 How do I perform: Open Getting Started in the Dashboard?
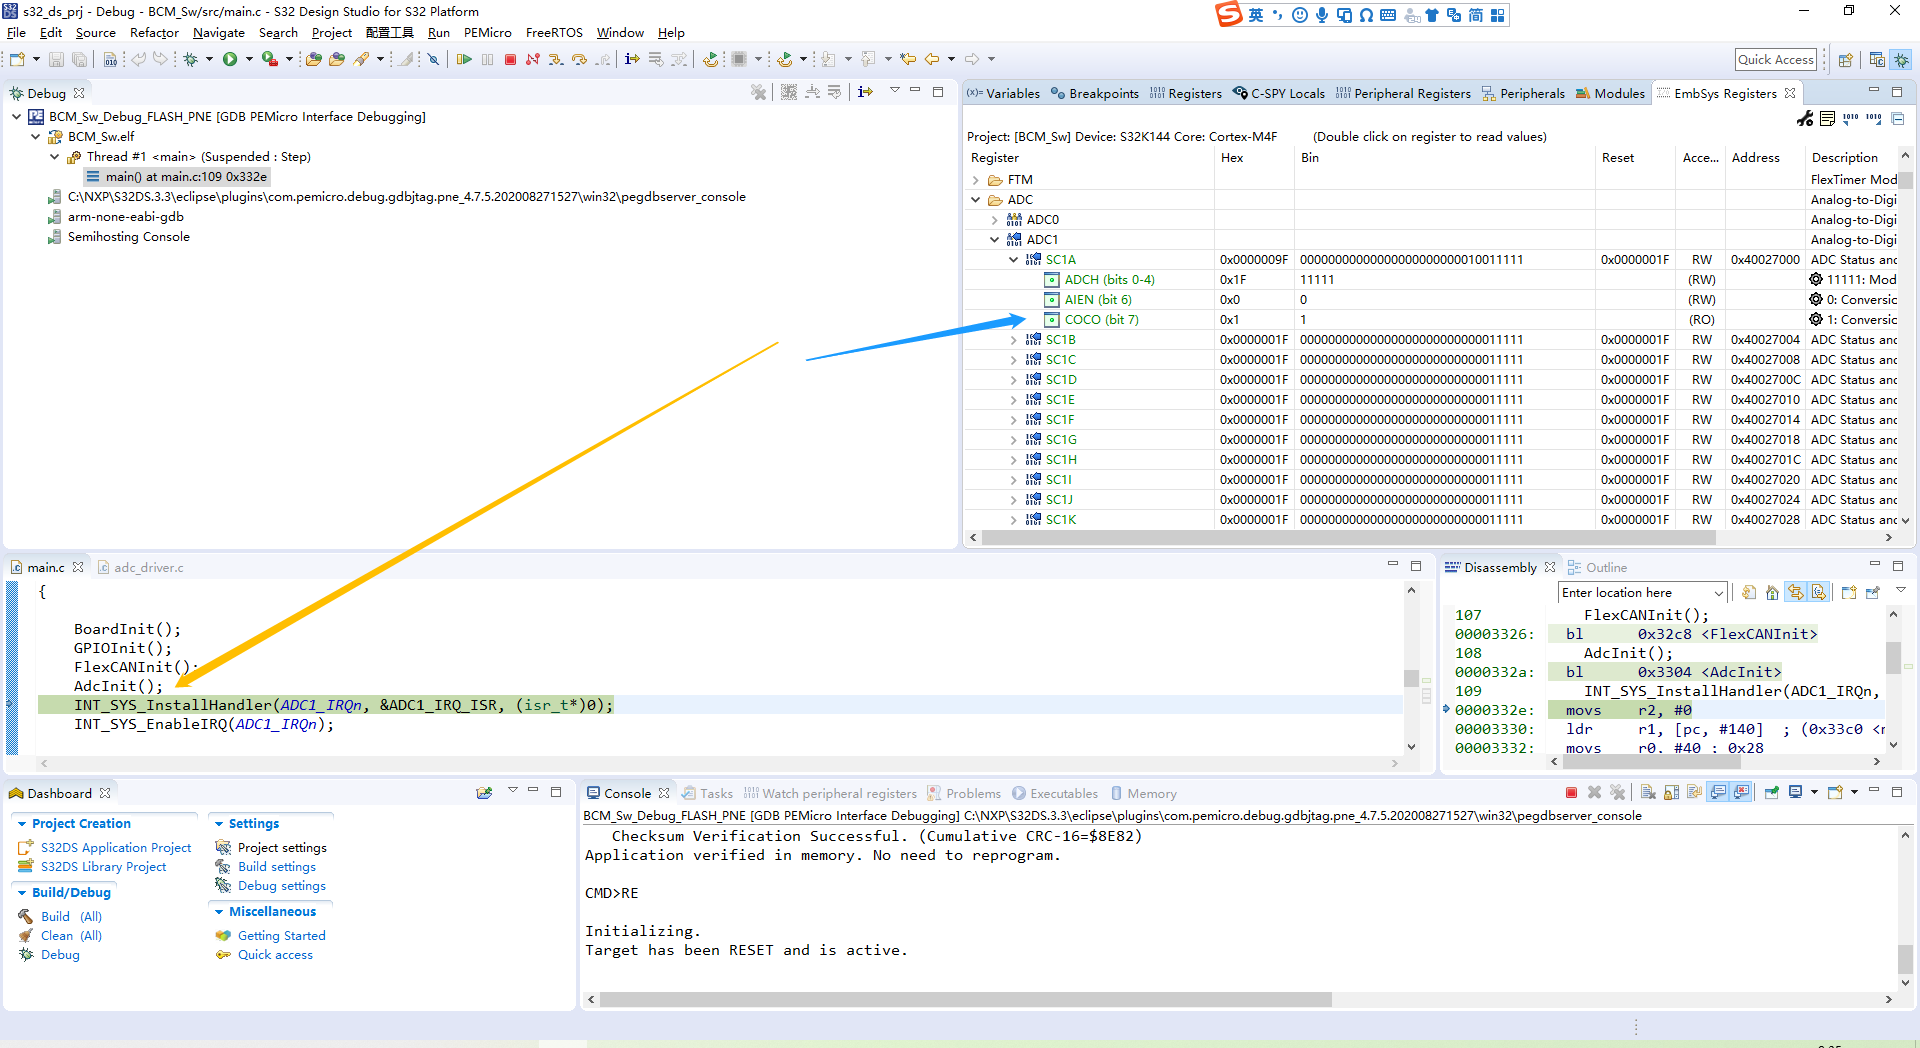coord(281,935)
